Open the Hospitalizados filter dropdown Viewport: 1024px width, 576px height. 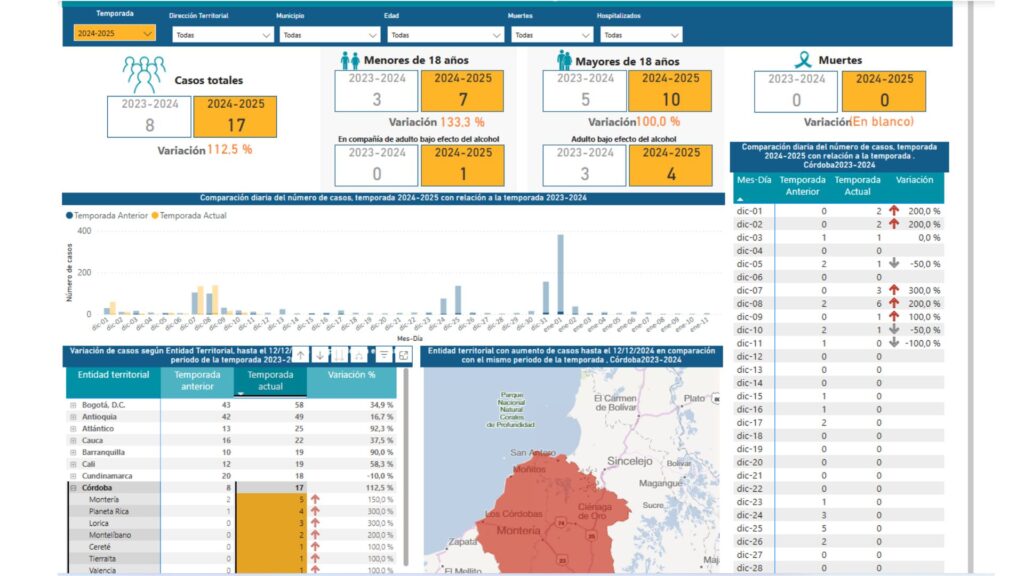click(640, 34)
